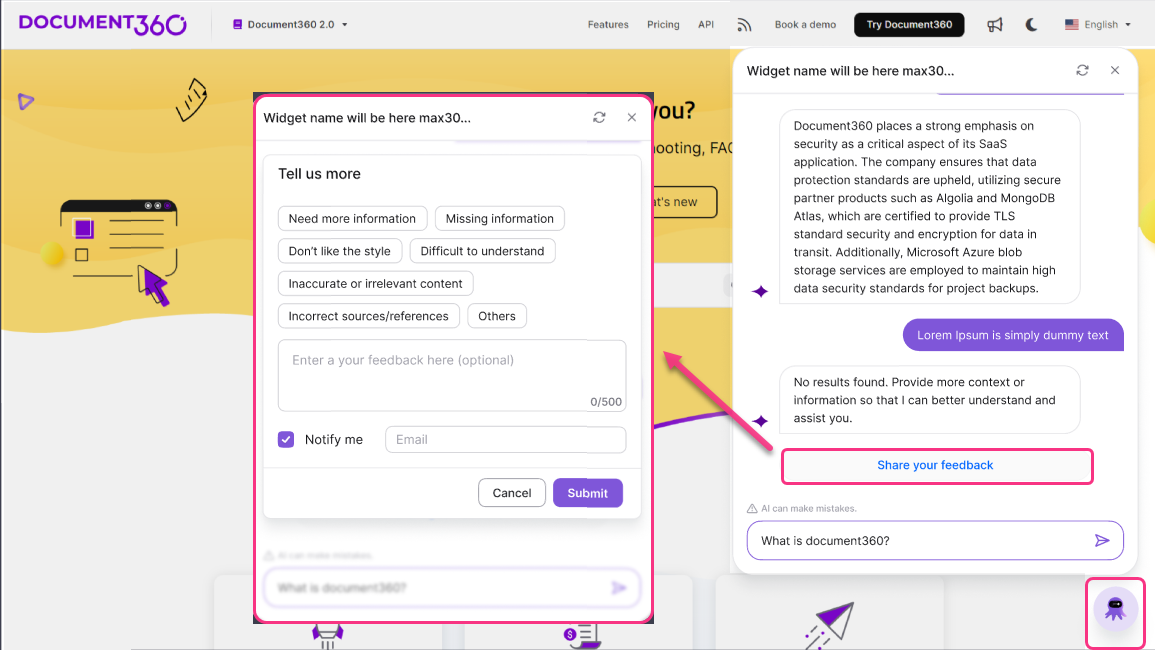
Task: Submit the feedback form
Action: pos(588,492)
